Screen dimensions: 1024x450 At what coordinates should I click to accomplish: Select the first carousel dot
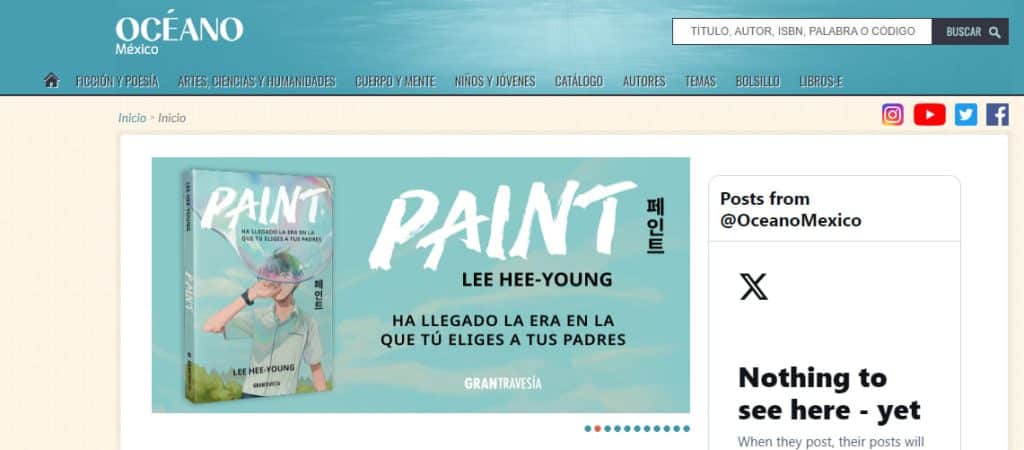(588, 429)
